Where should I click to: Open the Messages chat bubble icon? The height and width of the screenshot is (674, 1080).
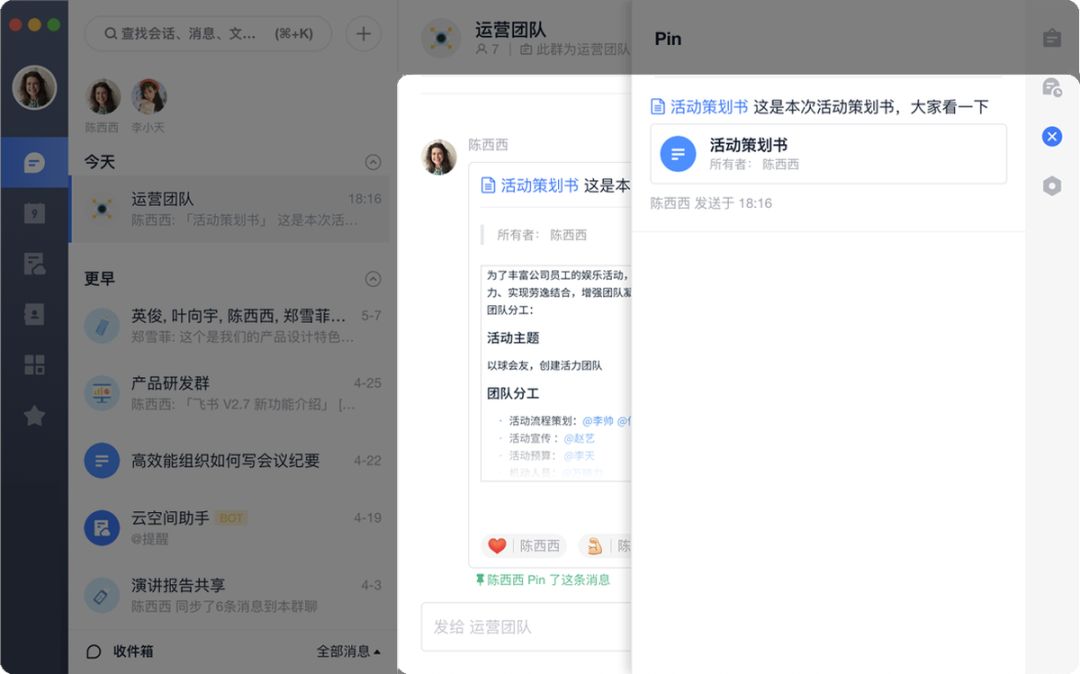tap(33, 160)
